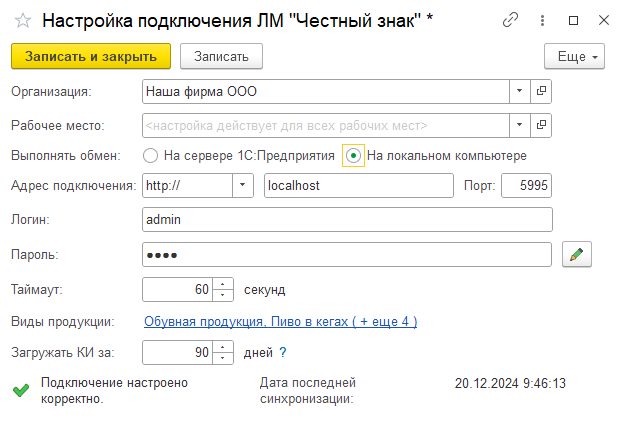This screenshot has height=422, width=622.
Task: Copy link to this form
Action: click(512, 20)
